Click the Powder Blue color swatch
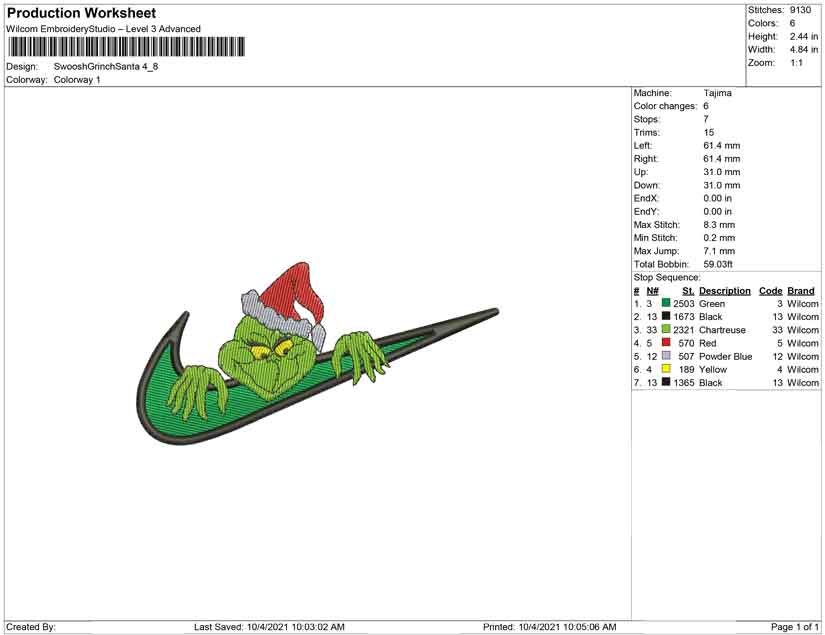 [x=666, y=355]
